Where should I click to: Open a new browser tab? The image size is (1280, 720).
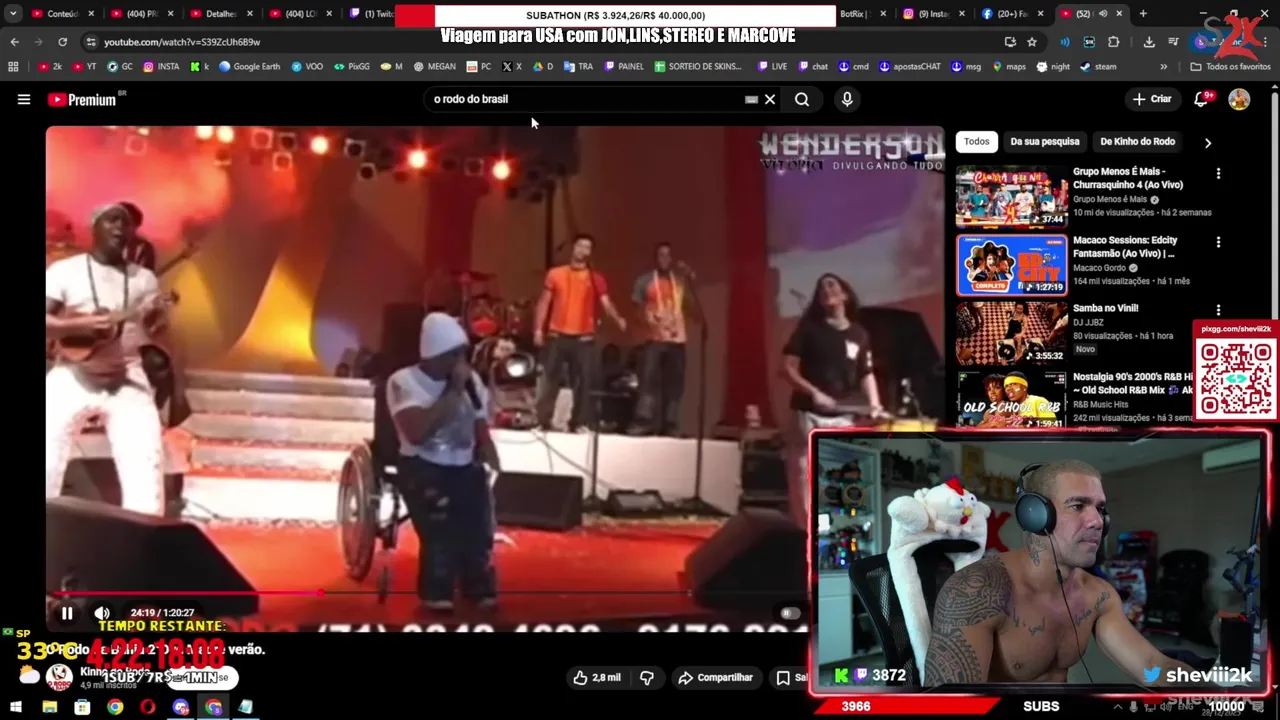pos(1143,14)
